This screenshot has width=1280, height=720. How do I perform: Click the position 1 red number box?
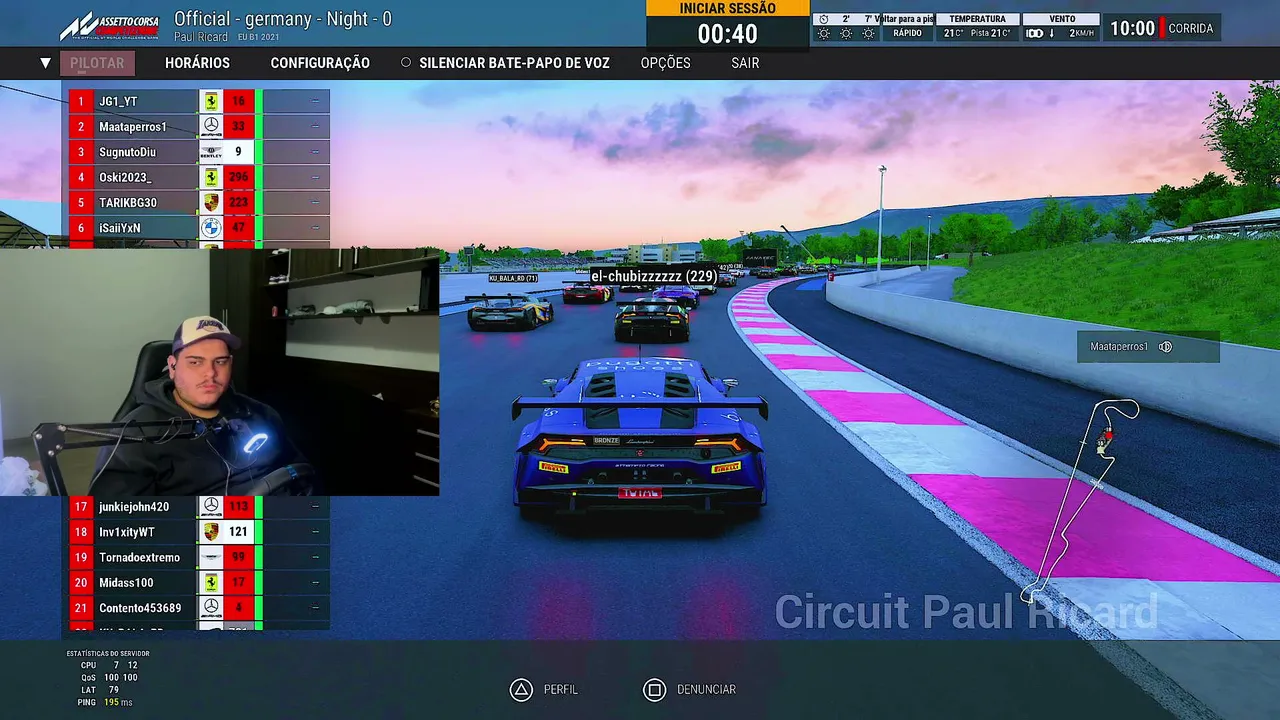click(81, 101)
